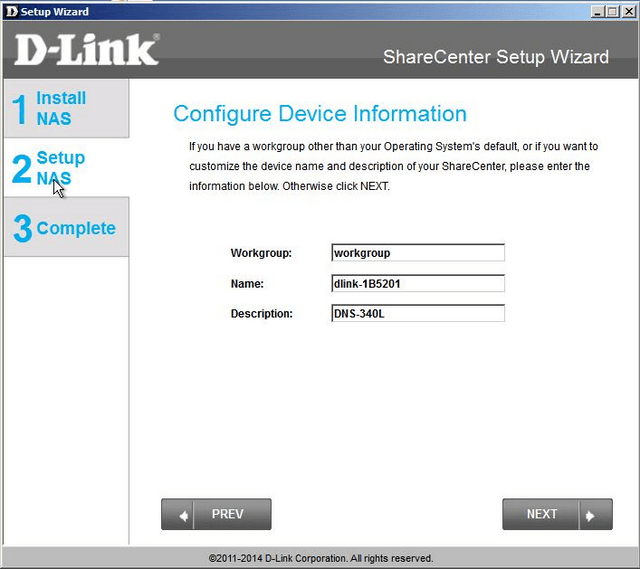The height and width of the screenshot is (569, 640).
Task: Minimize the Setup Wizard window
Action: coord(597,11)
